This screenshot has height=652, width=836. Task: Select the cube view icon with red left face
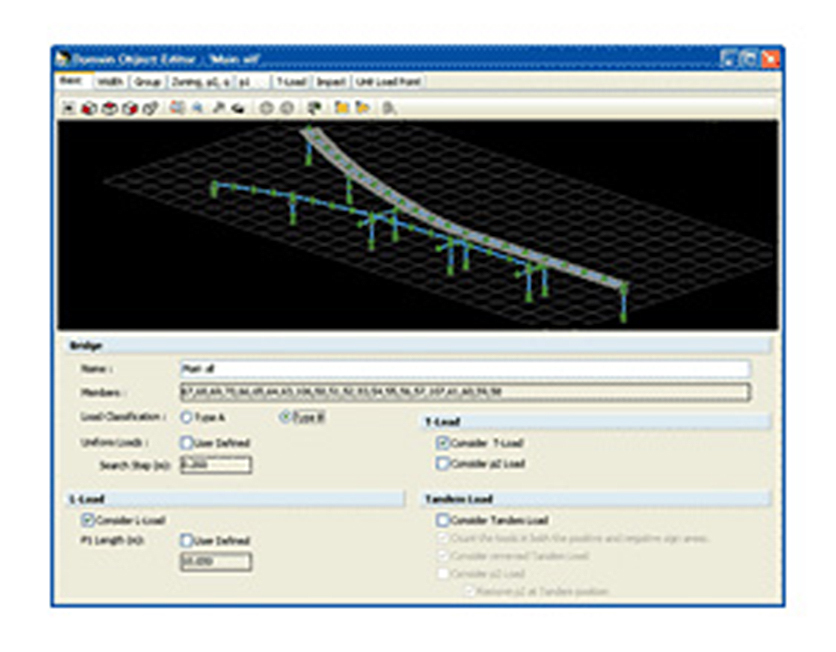[x=89, y=108]
